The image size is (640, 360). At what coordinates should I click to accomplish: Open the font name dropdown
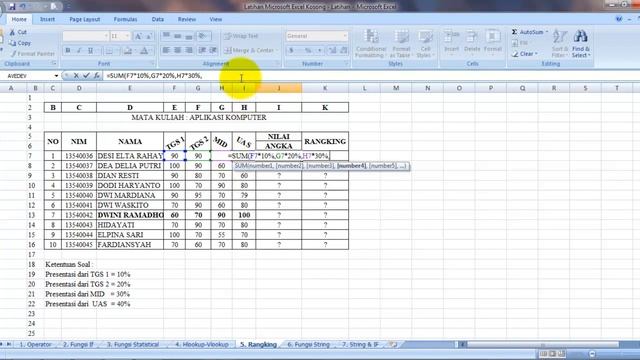[x=107, y=36]
